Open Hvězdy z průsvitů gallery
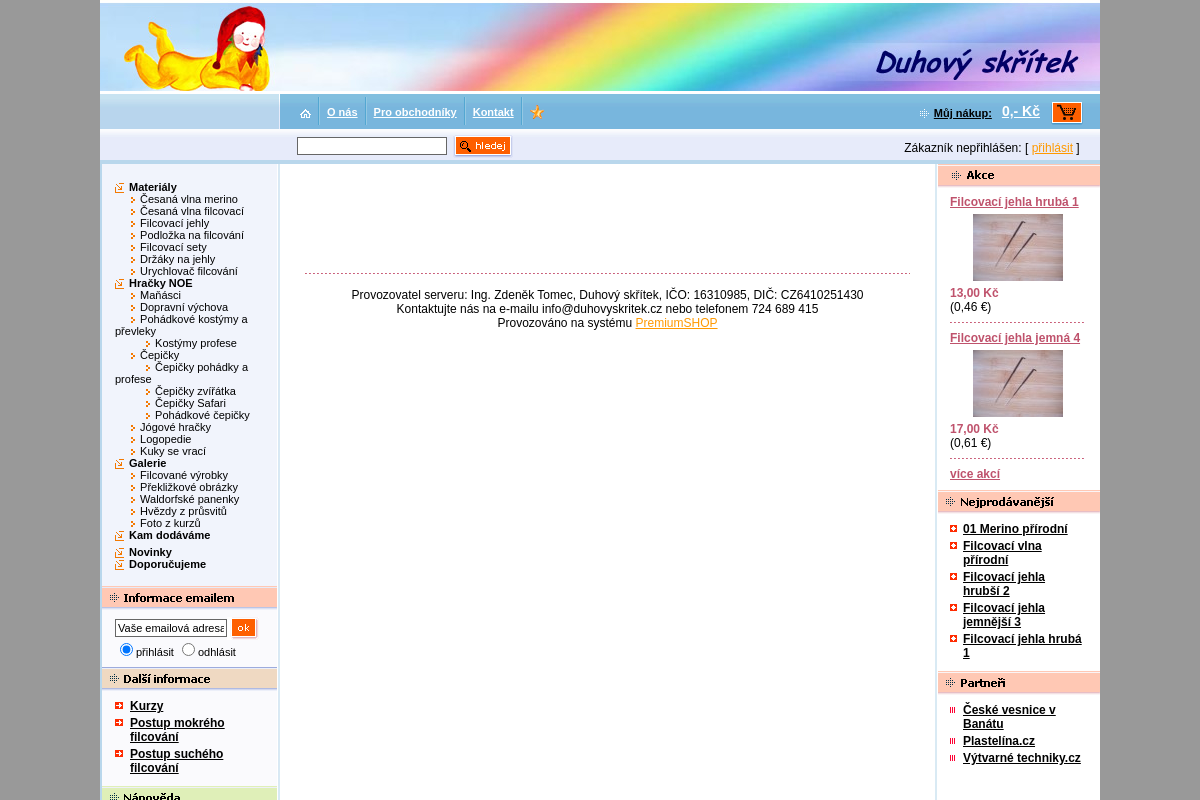The image size is (1200, 800). pyautogui.click(x=183, y=511)
